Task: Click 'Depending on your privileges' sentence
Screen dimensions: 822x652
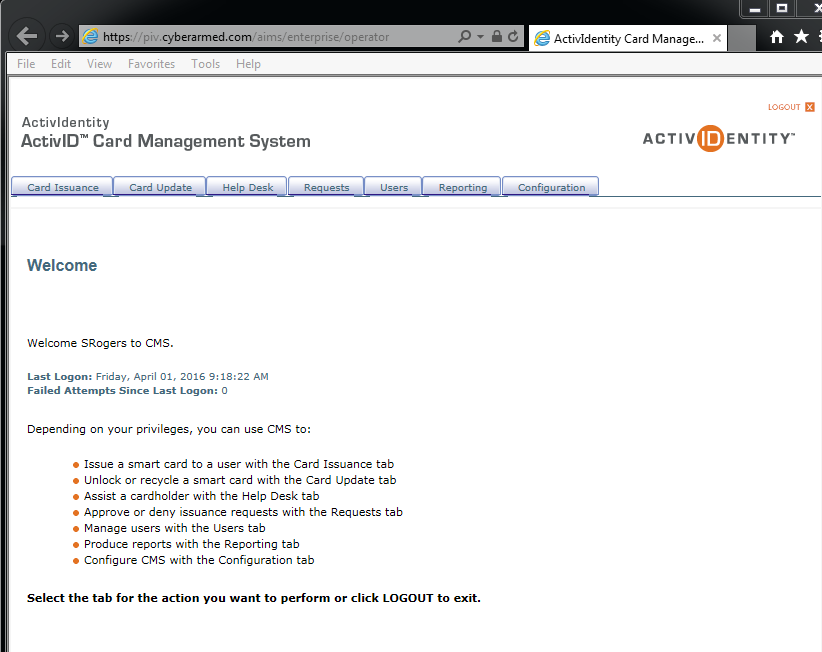Action: pyautogui.click(x=169, y=429)
